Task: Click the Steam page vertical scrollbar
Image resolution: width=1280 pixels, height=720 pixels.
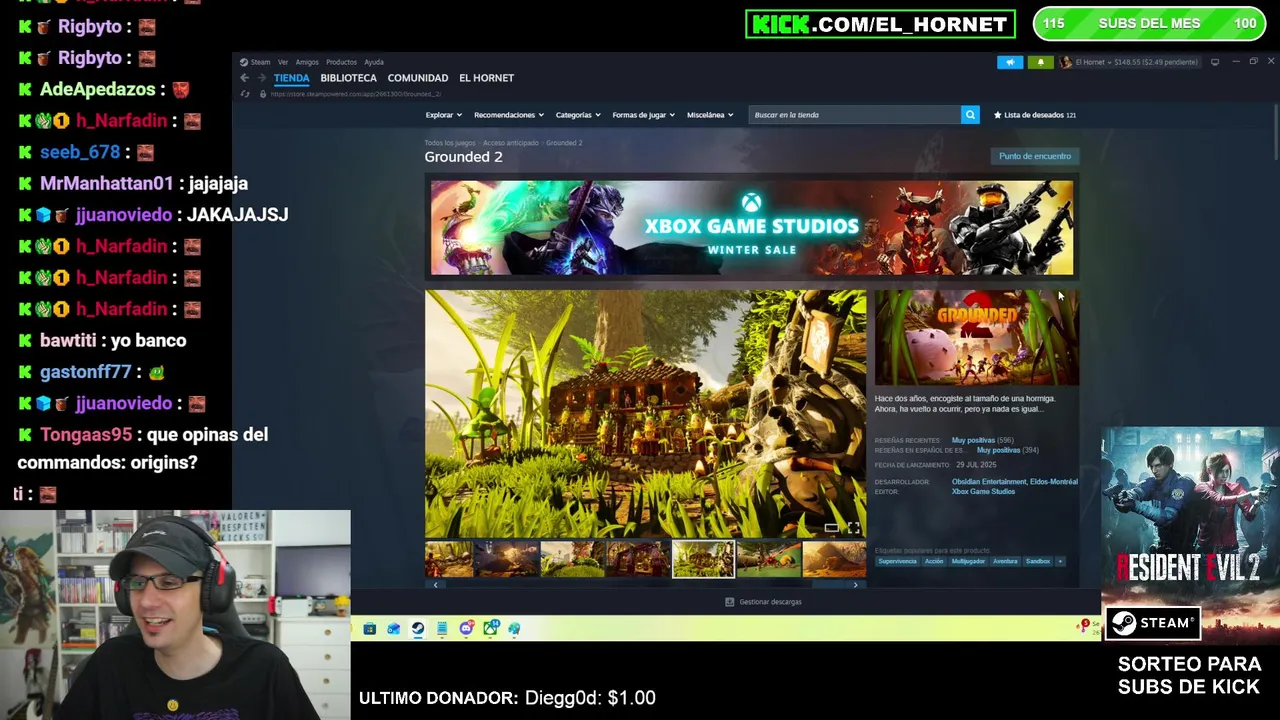Action: pyautogui.click(x=1276, y=130)
